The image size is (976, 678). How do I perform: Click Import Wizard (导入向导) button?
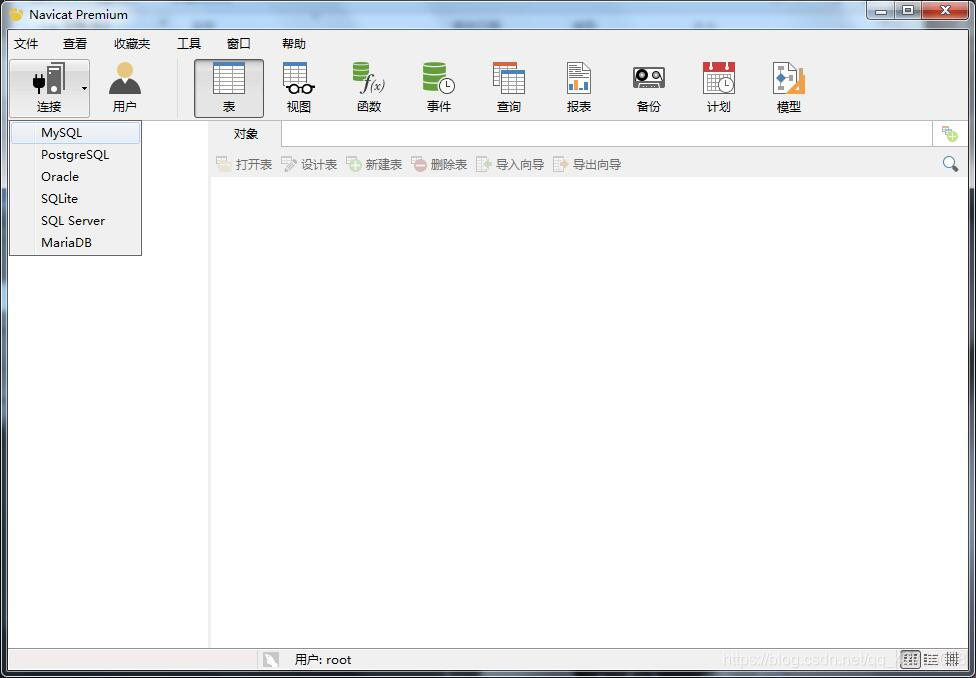[510, 164]
